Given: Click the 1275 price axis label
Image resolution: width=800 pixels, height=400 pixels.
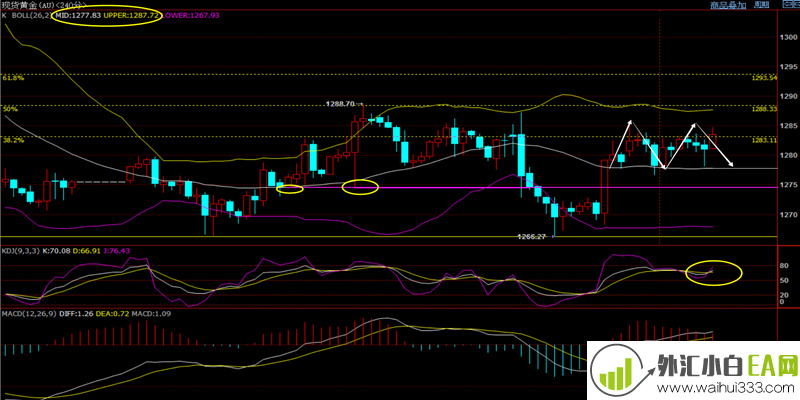Looking at the screenshot, I should (789, 185).
